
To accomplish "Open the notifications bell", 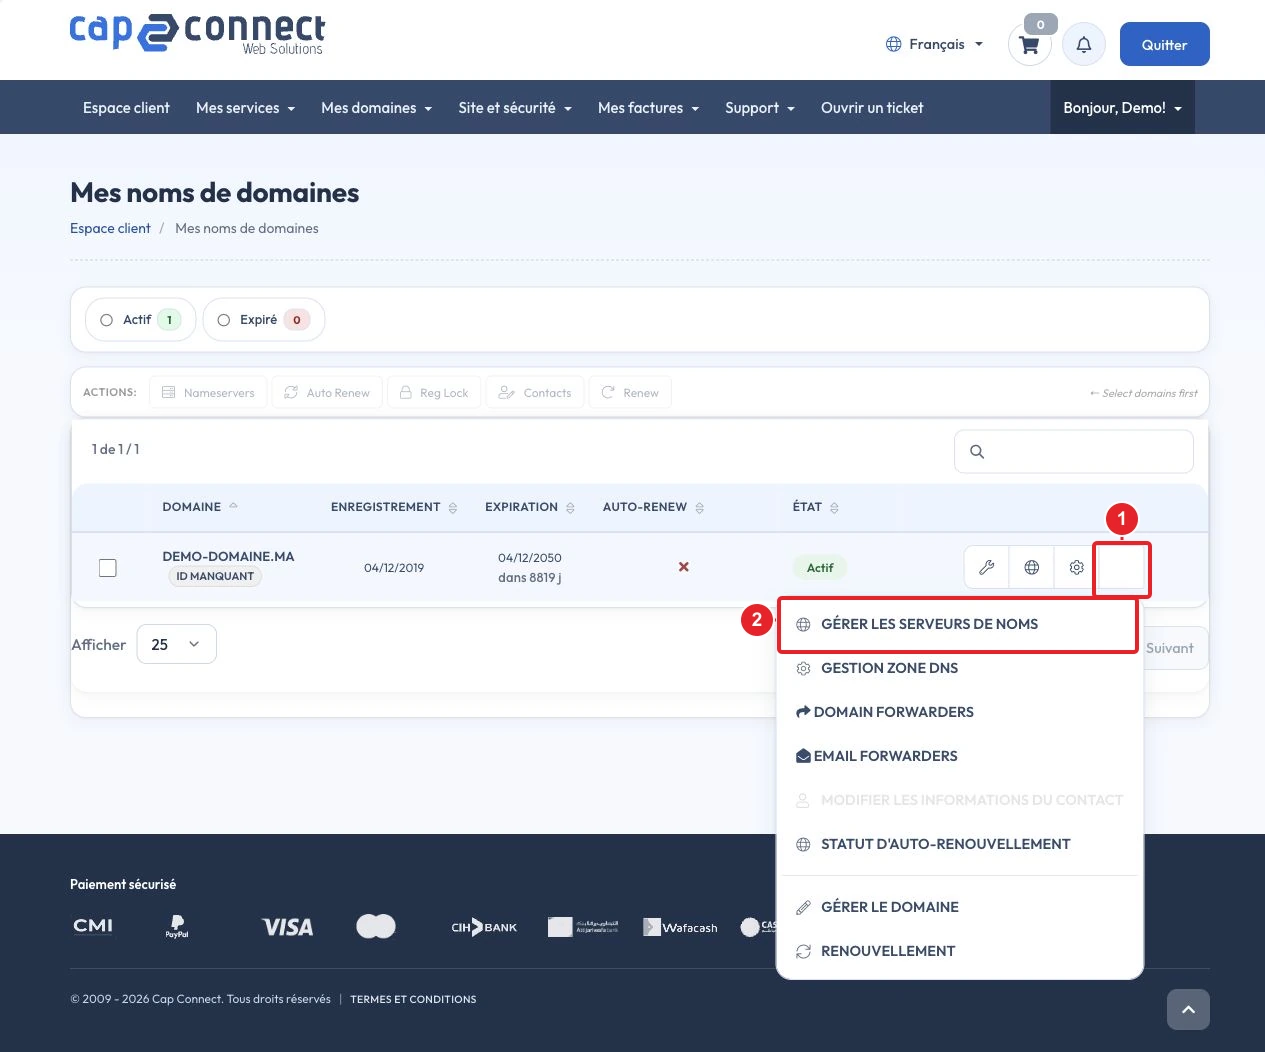I will coord(1083,45).
